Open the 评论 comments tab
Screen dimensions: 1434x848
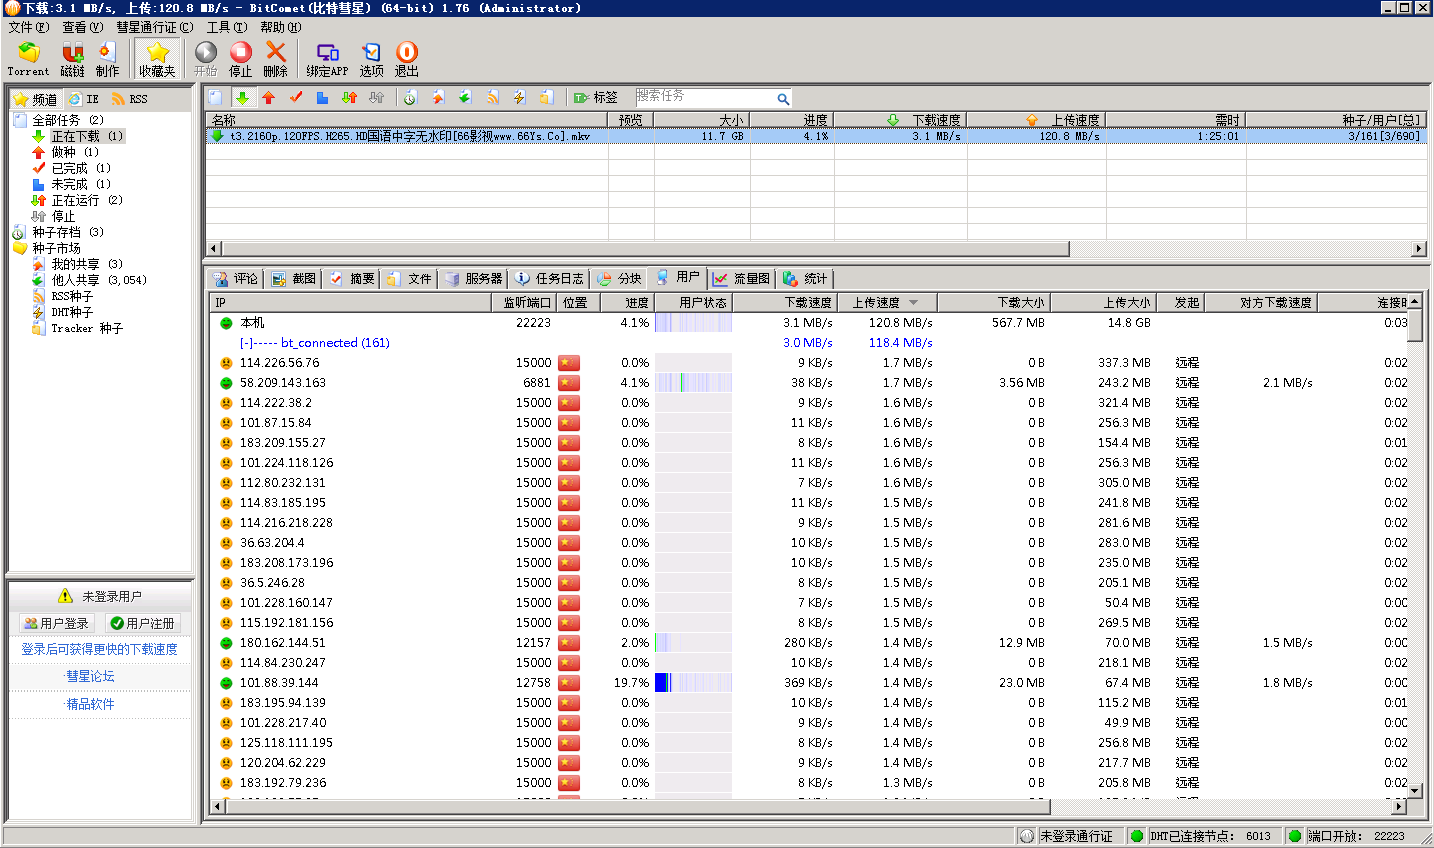236,279
